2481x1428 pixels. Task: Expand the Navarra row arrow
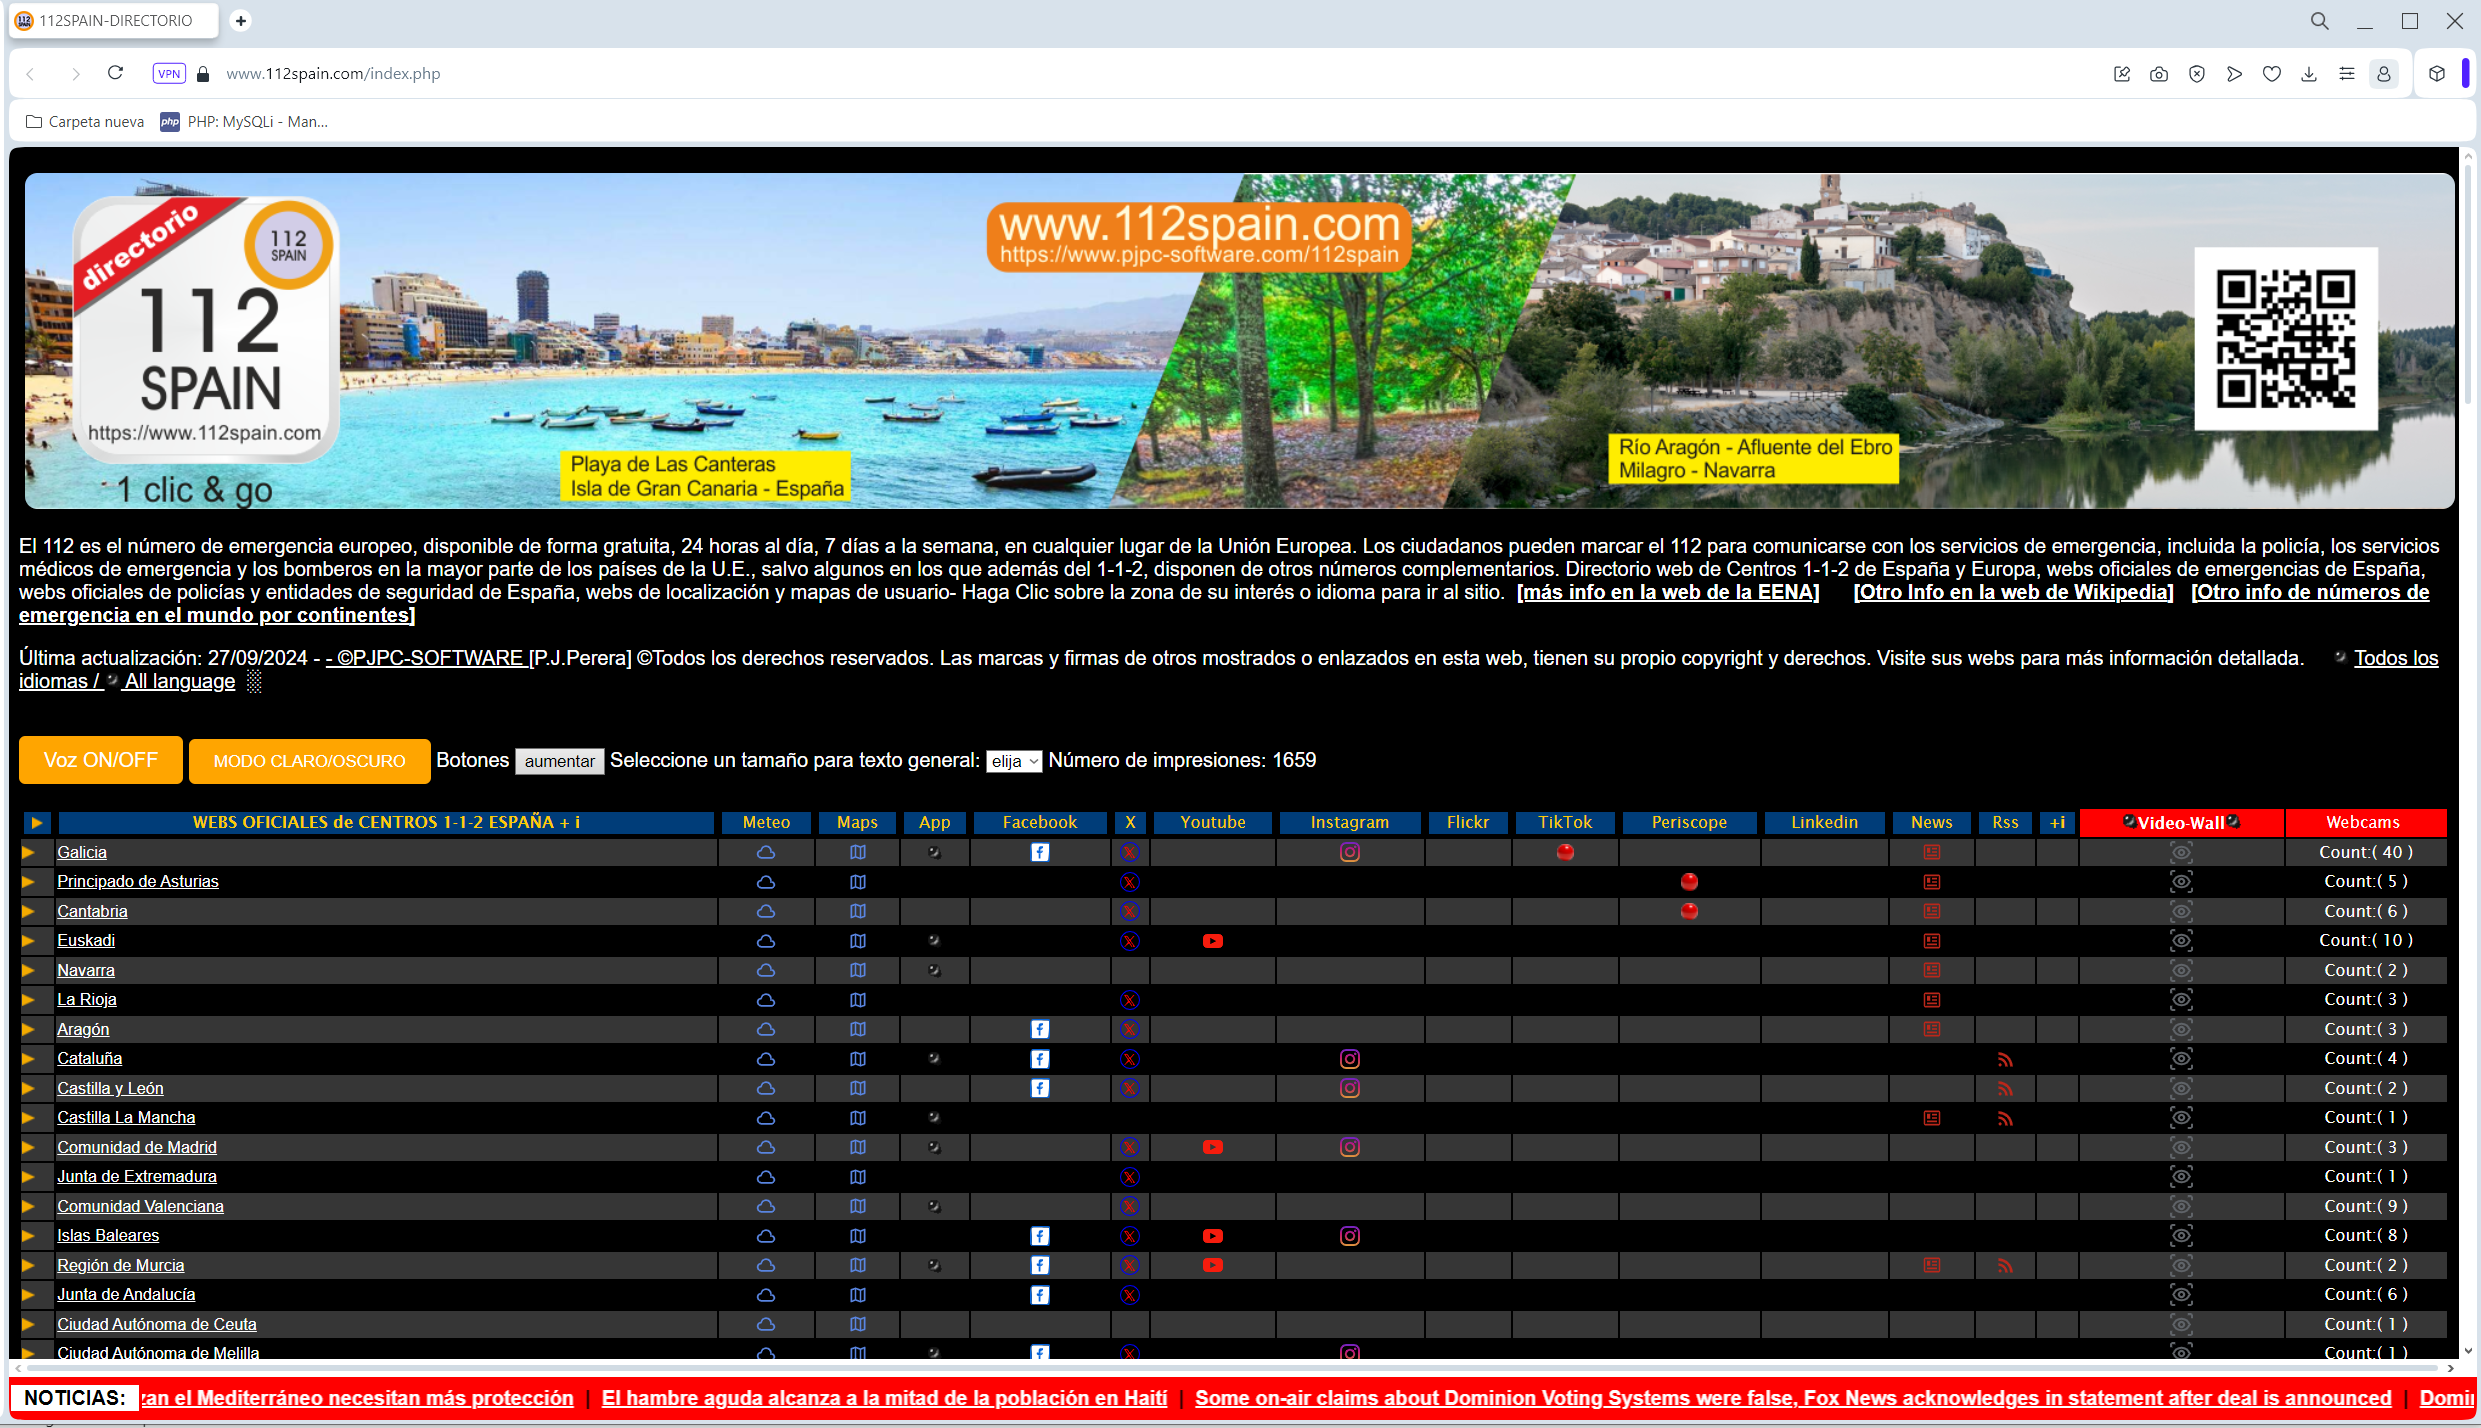click(28, 970)
